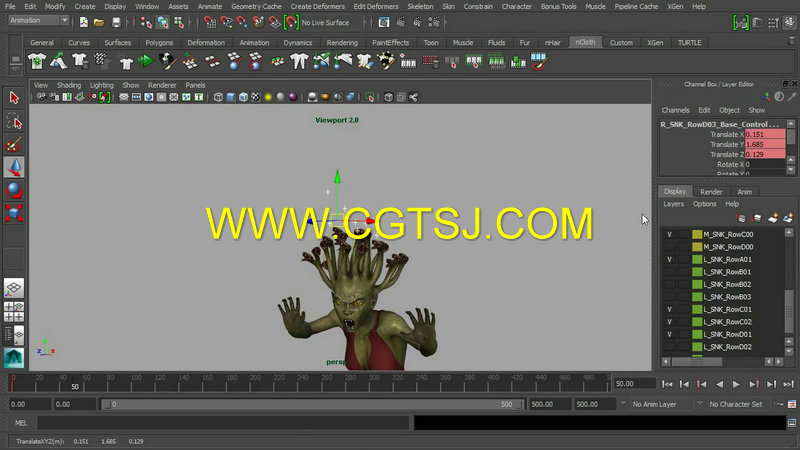Click the wireframe cube icon in viewport toolbar

[218, 97]
